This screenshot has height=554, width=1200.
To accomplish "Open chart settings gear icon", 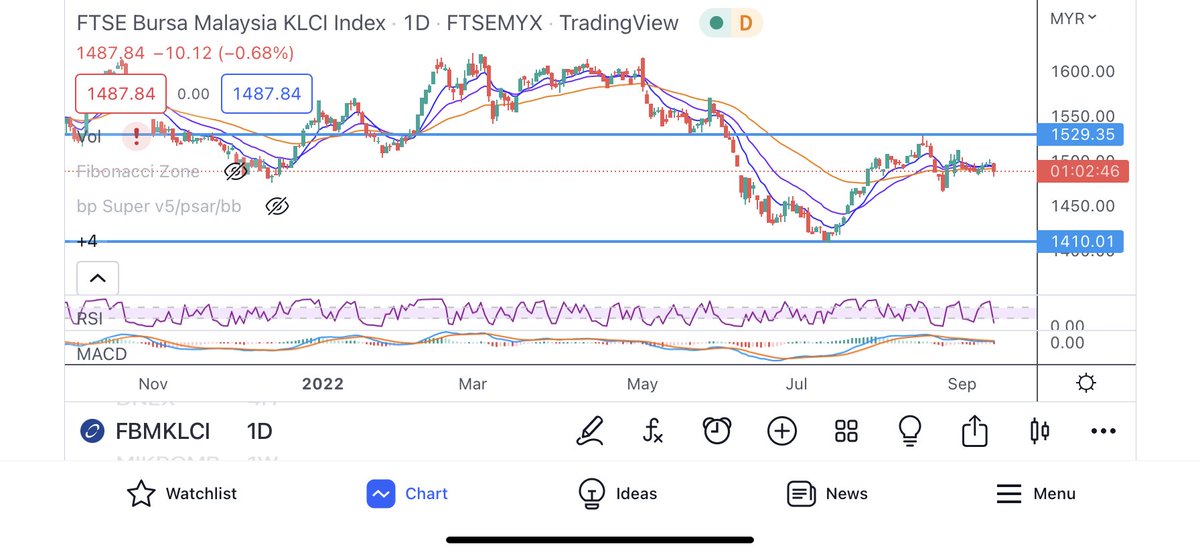I will tap(1086, 383).
